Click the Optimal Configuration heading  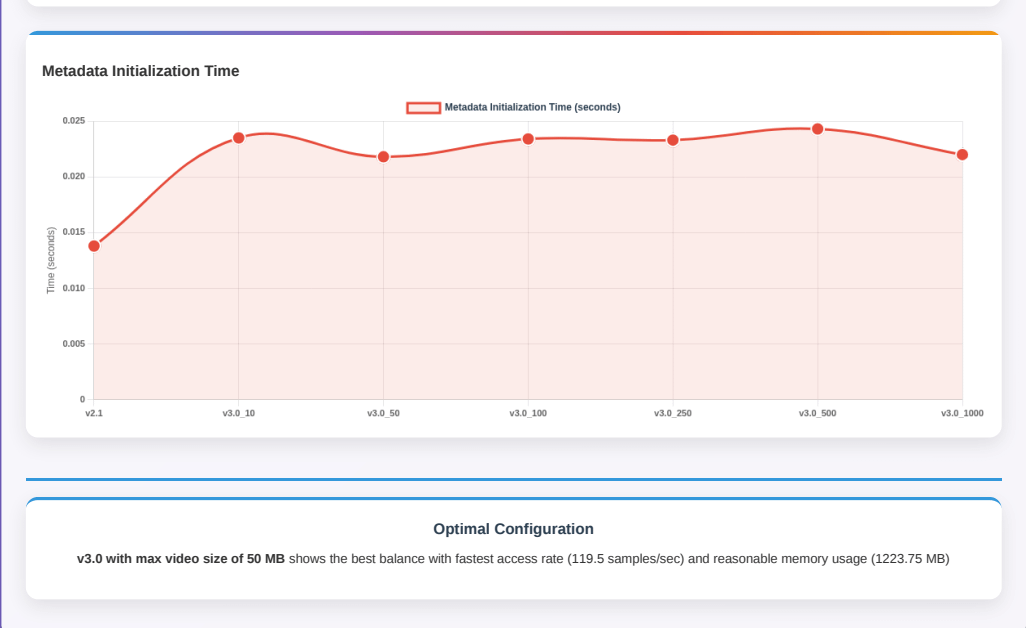click(513, 529)
